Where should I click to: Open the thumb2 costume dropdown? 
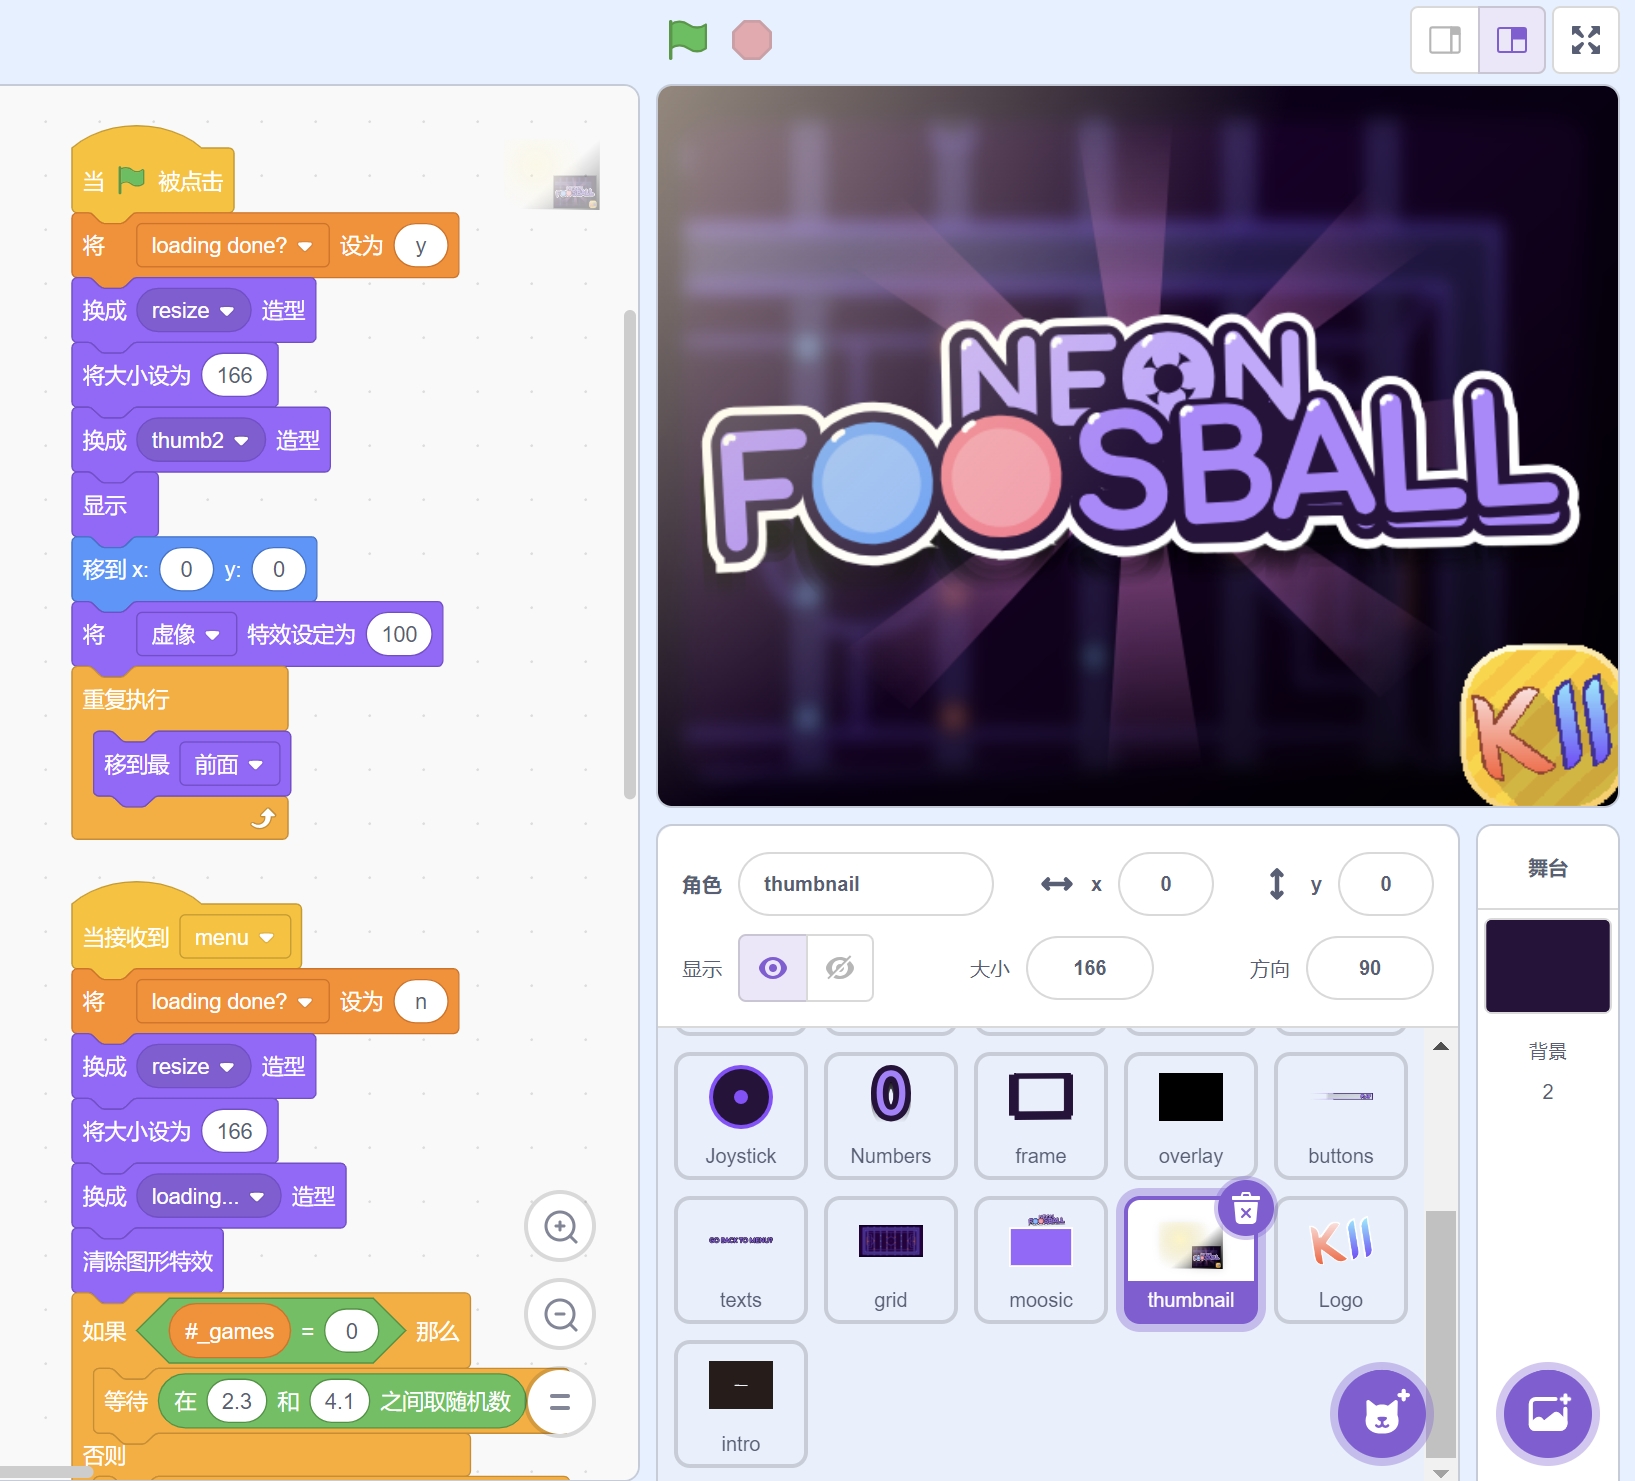point(241,441)
